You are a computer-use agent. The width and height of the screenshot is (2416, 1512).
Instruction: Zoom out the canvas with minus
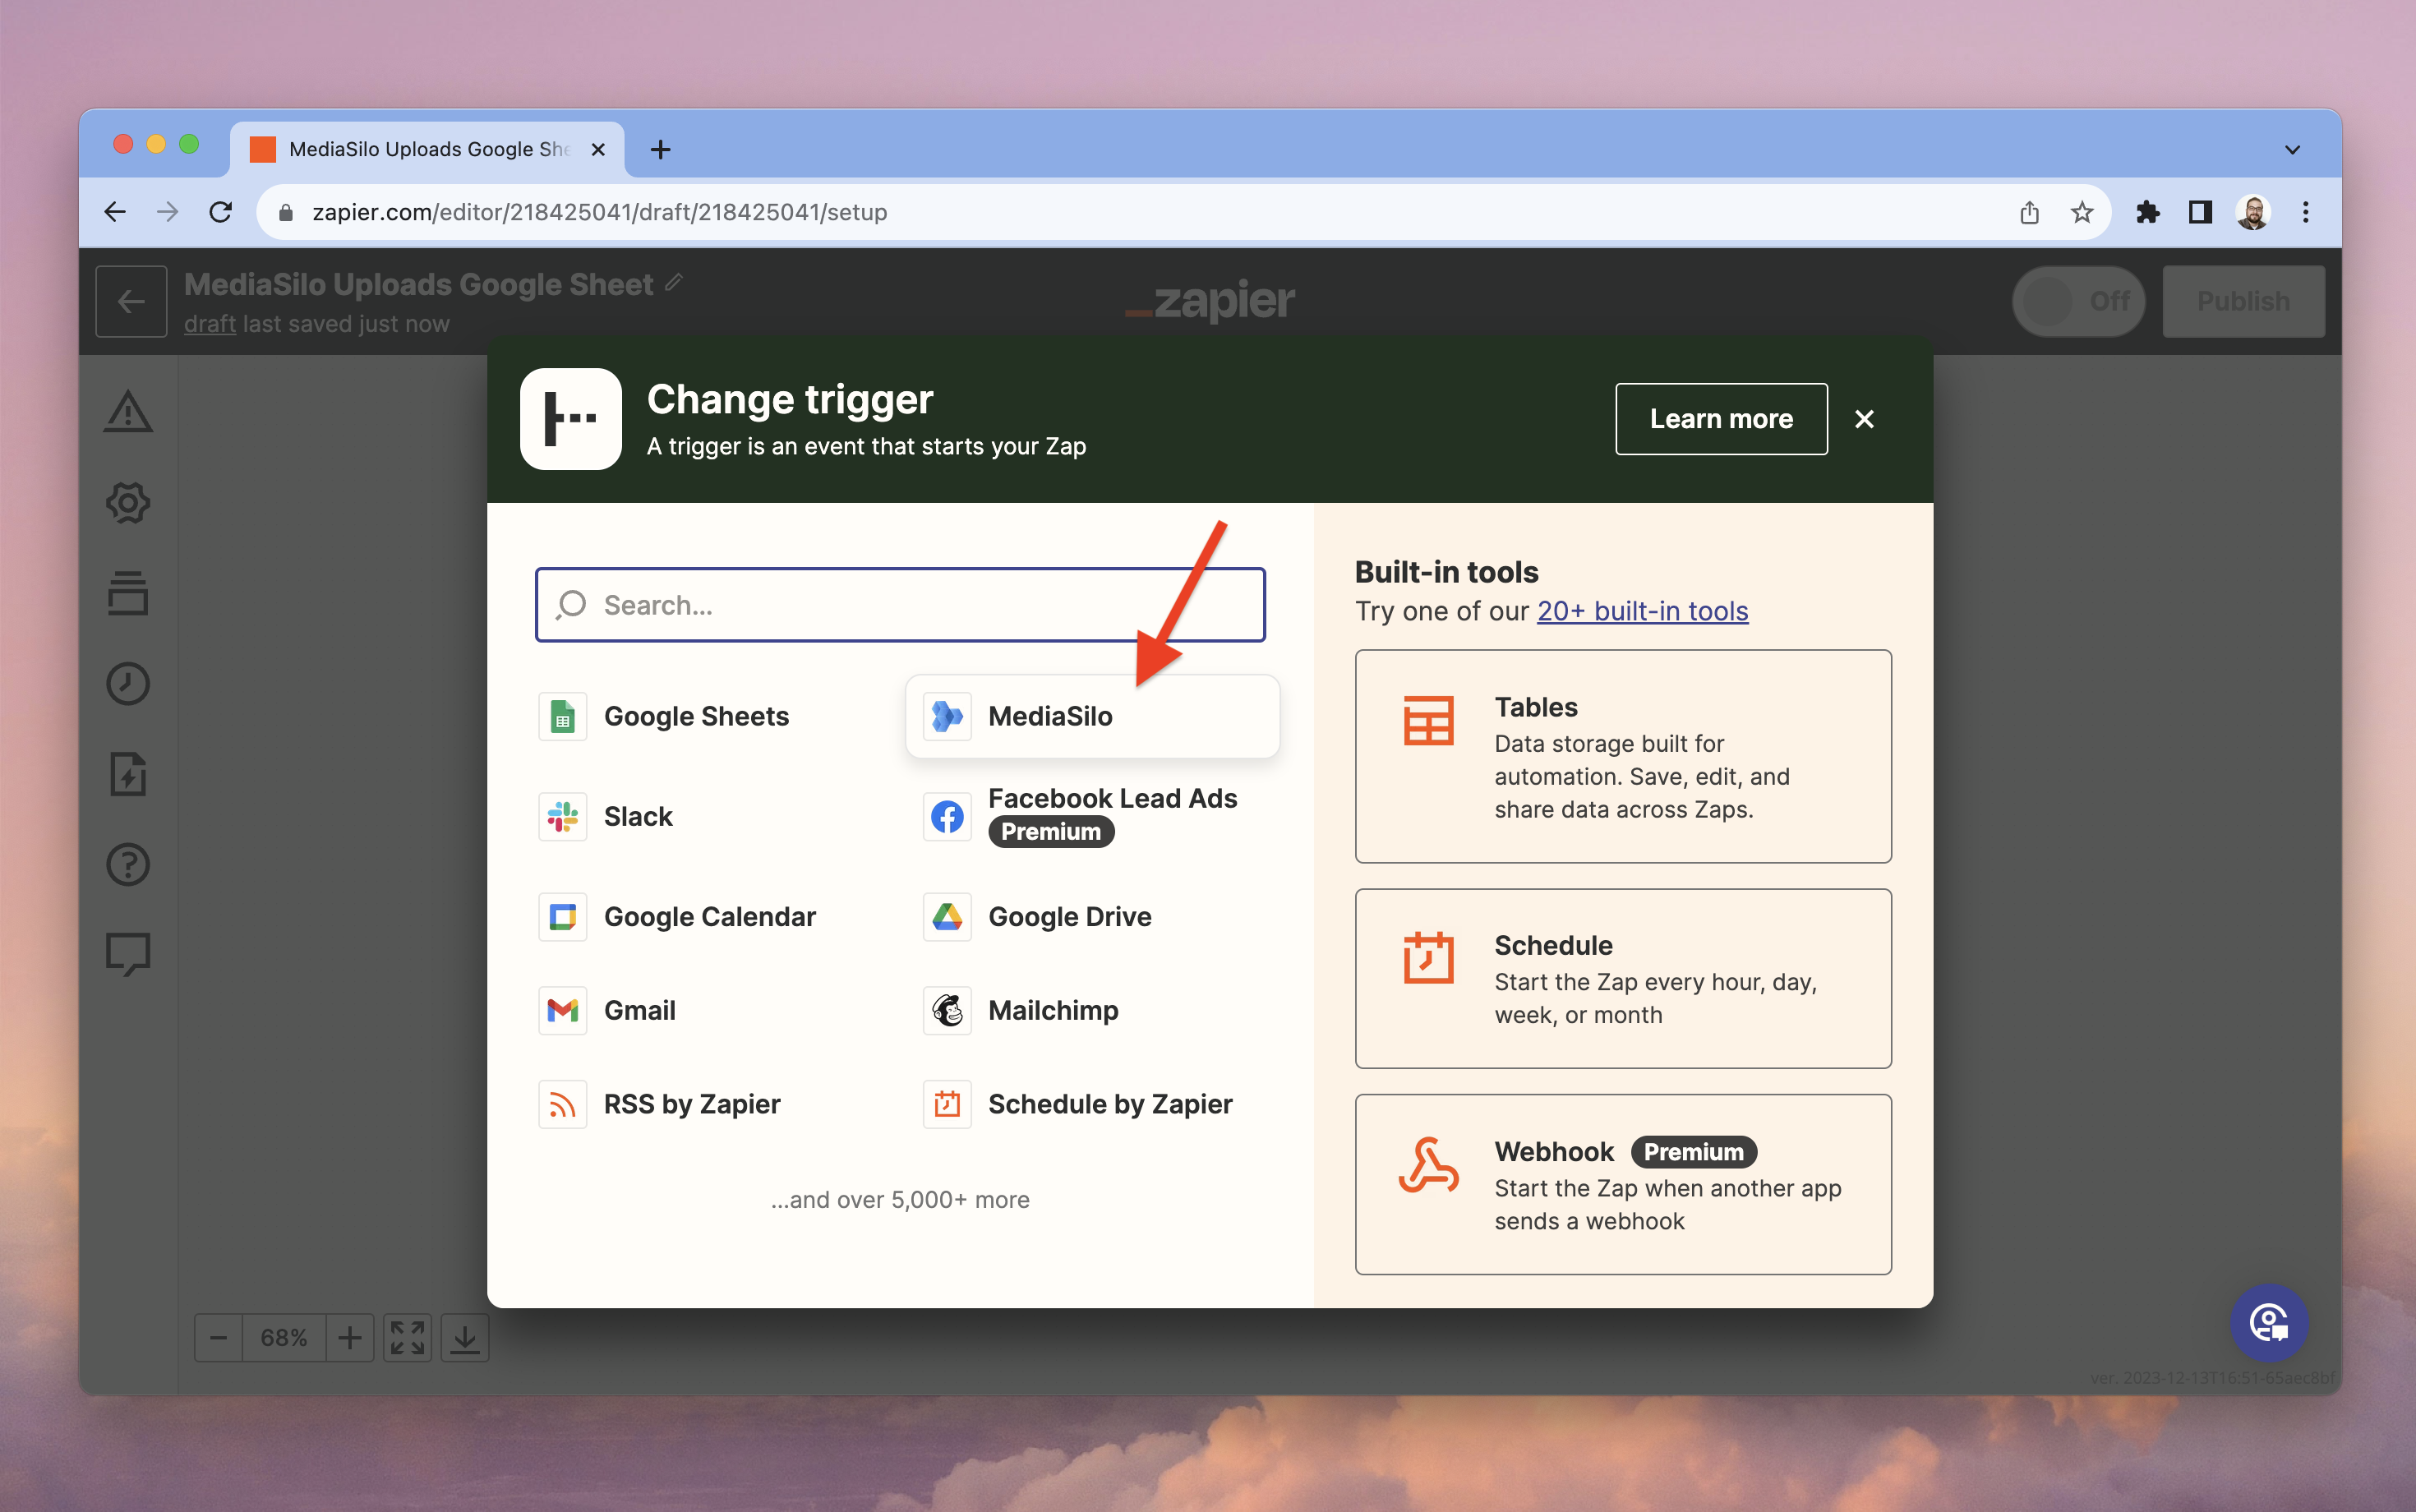coord(219,1338)
